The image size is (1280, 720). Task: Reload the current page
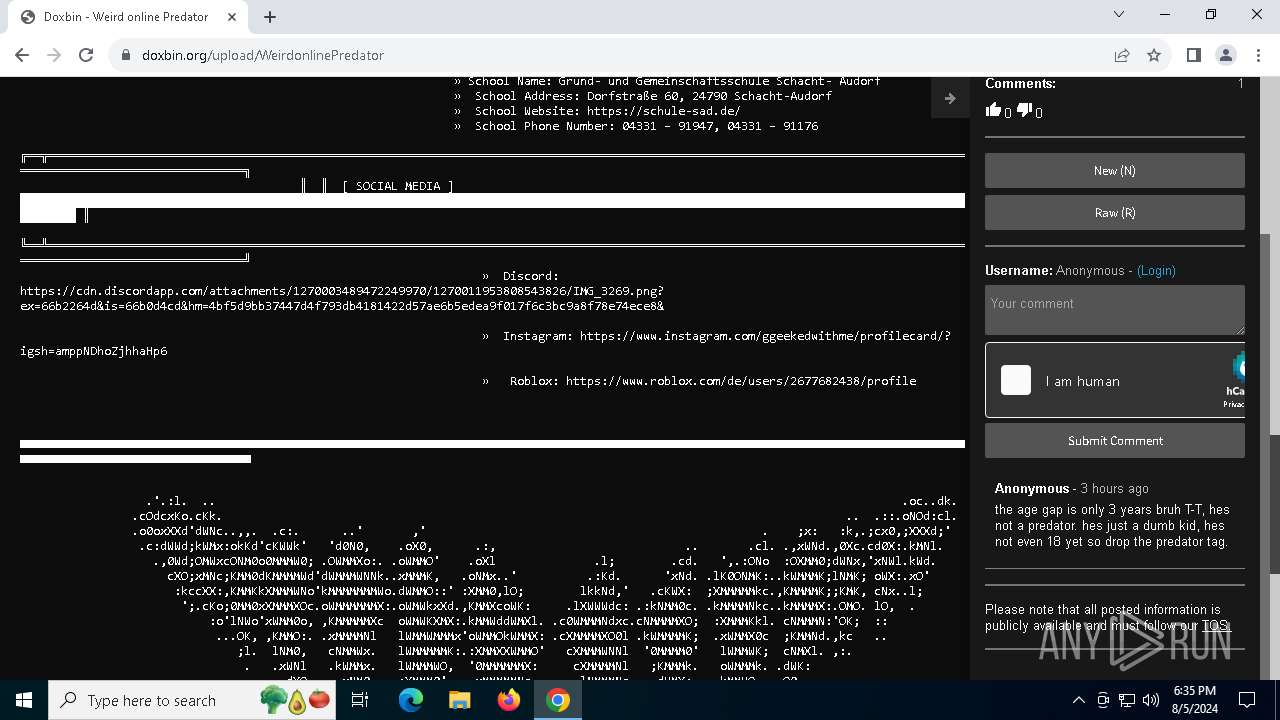point(86,55)
